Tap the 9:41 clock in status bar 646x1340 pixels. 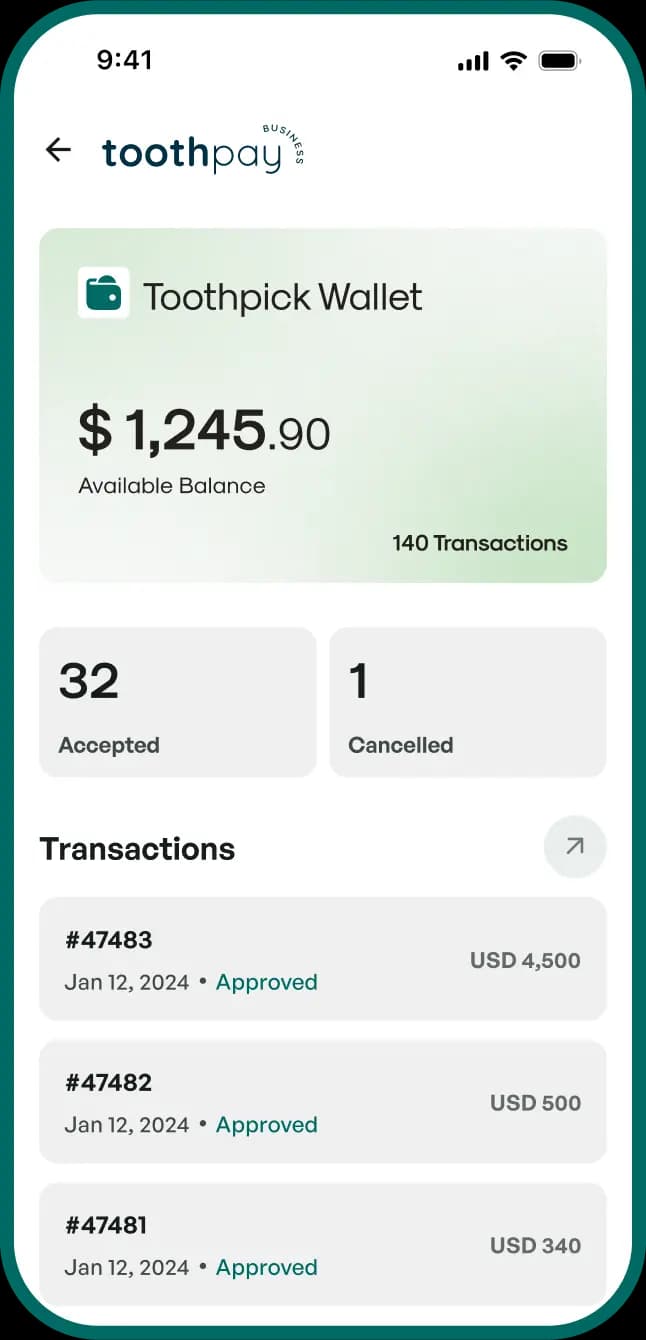[x=124, y=60]
